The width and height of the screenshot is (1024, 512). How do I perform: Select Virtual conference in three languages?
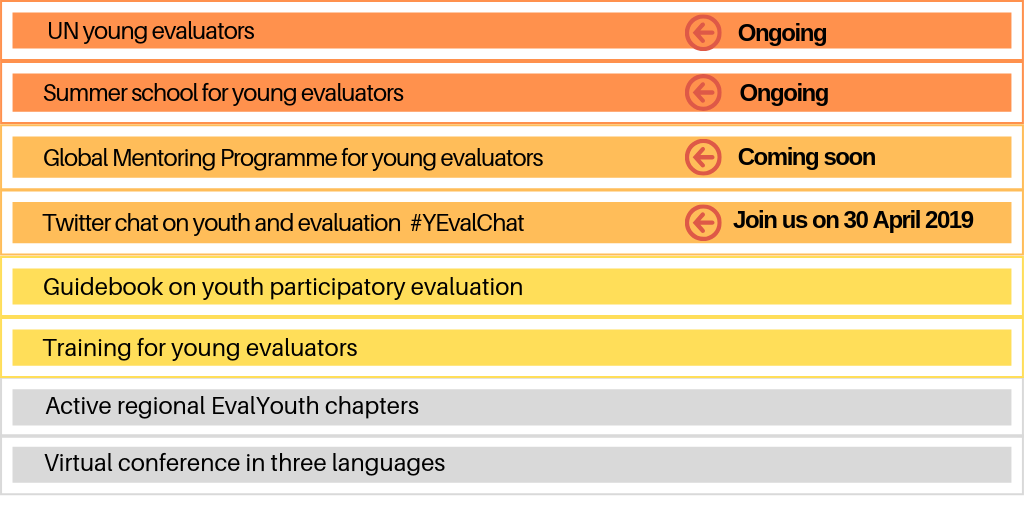point(512,464)
